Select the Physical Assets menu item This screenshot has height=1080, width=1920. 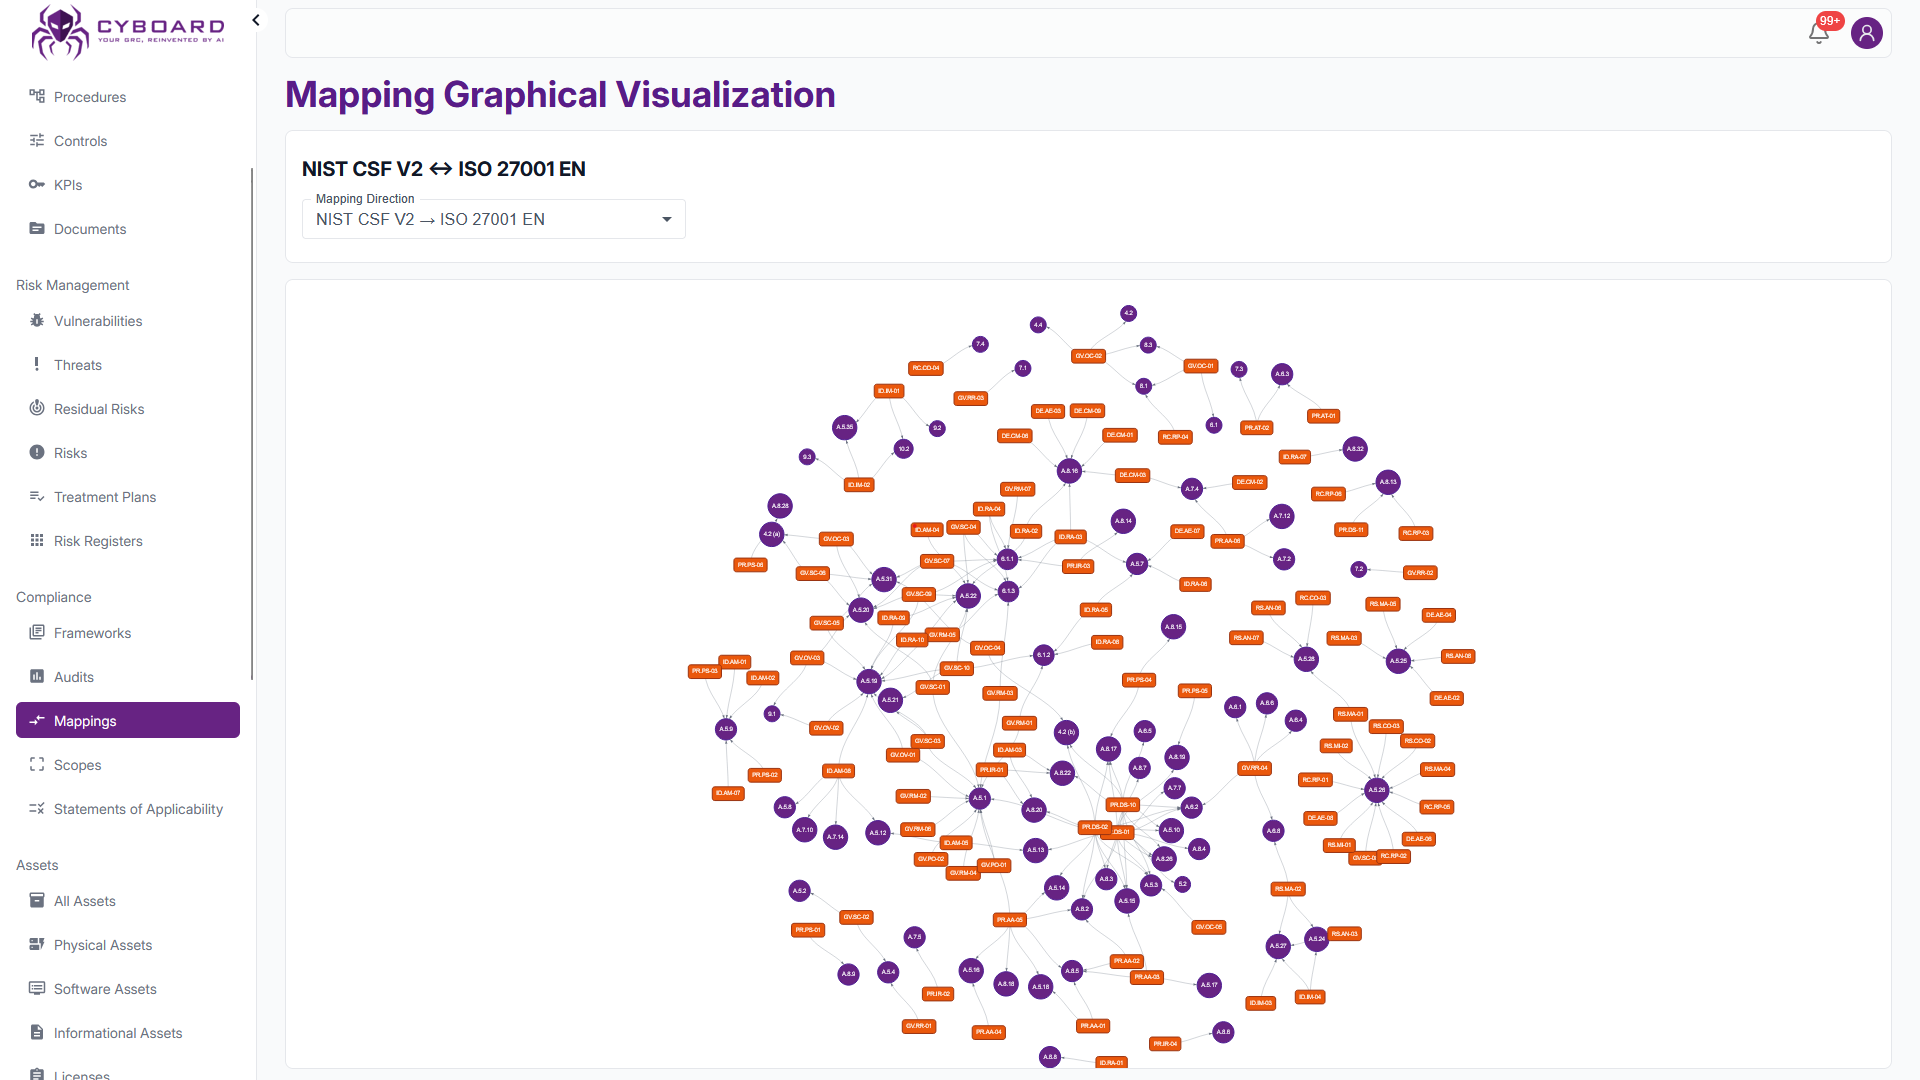103,945
